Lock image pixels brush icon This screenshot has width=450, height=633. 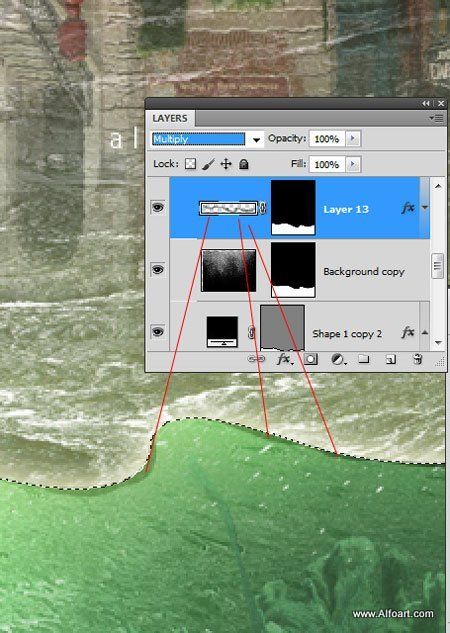coord(208,164)
